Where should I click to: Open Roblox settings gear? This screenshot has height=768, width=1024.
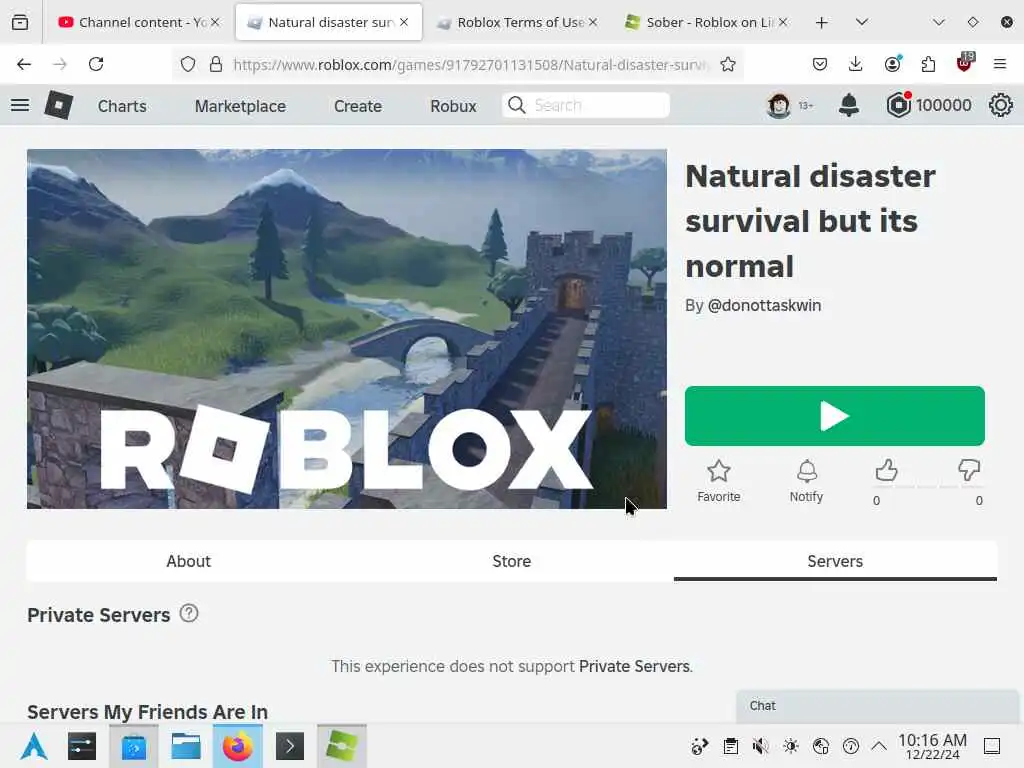(1000, 105)
